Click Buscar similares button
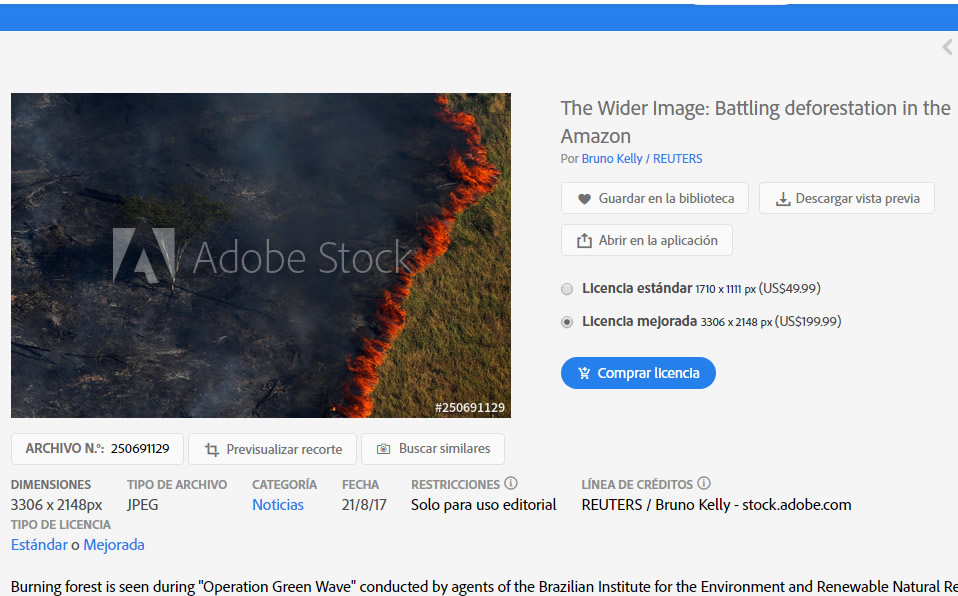The height and width of the screenshot is (596, 958). [433, 449]
